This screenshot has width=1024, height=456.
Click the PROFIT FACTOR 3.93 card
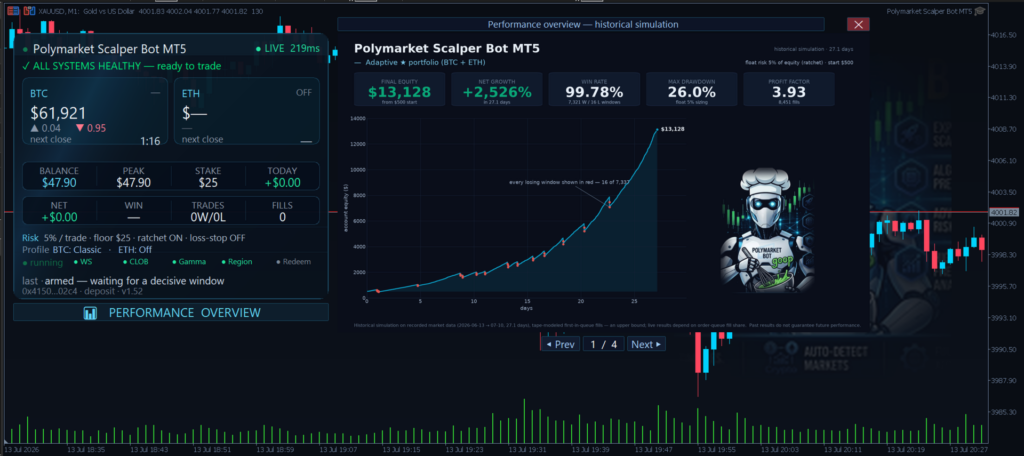coord(789,89)
